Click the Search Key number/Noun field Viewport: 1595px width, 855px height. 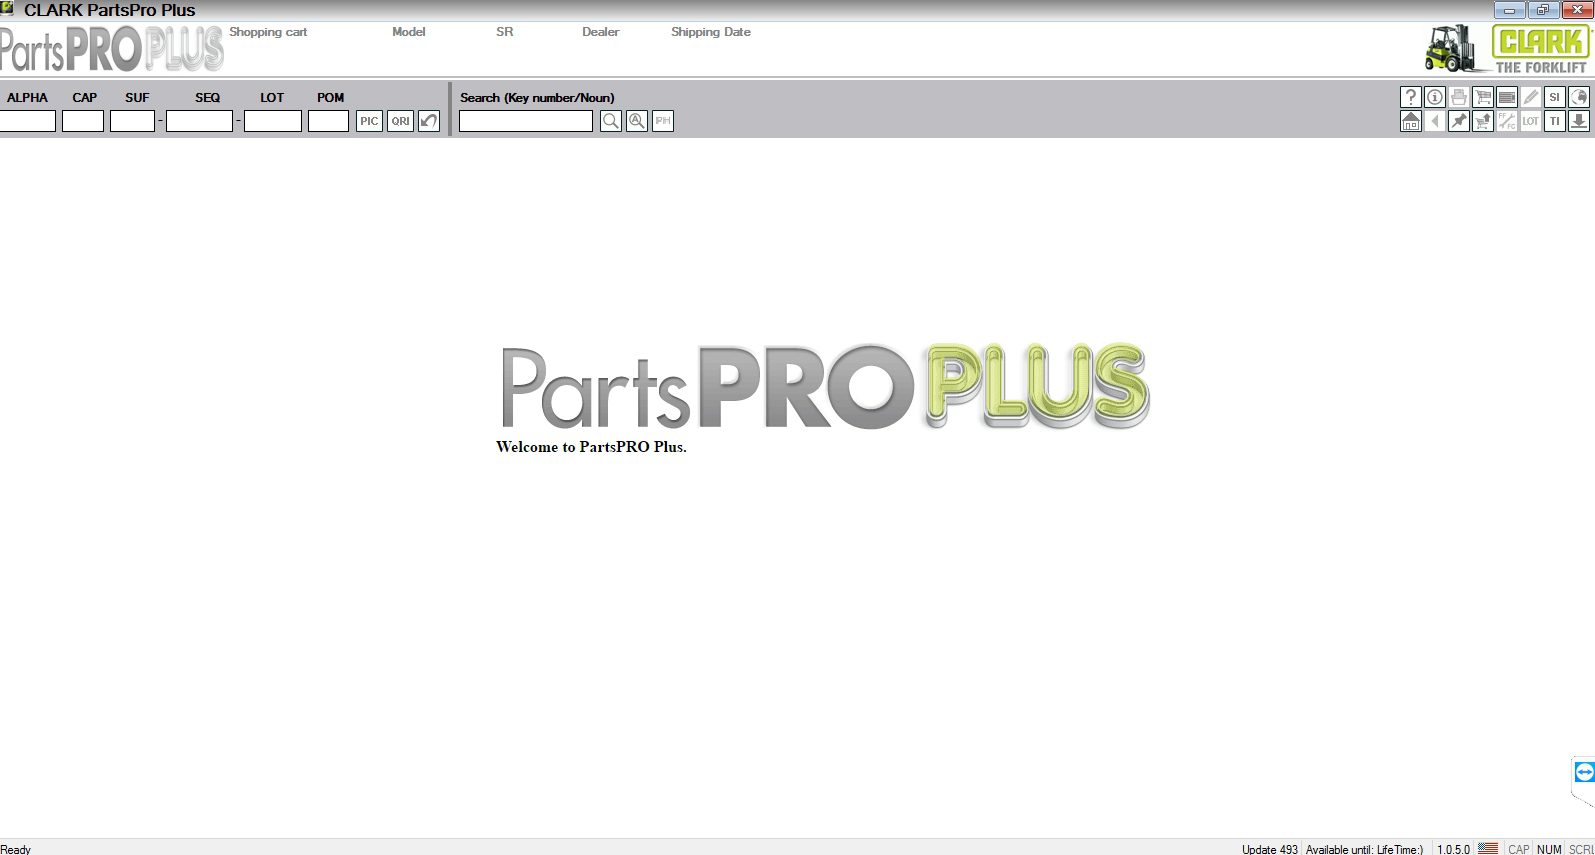click(x=526, y=121)
